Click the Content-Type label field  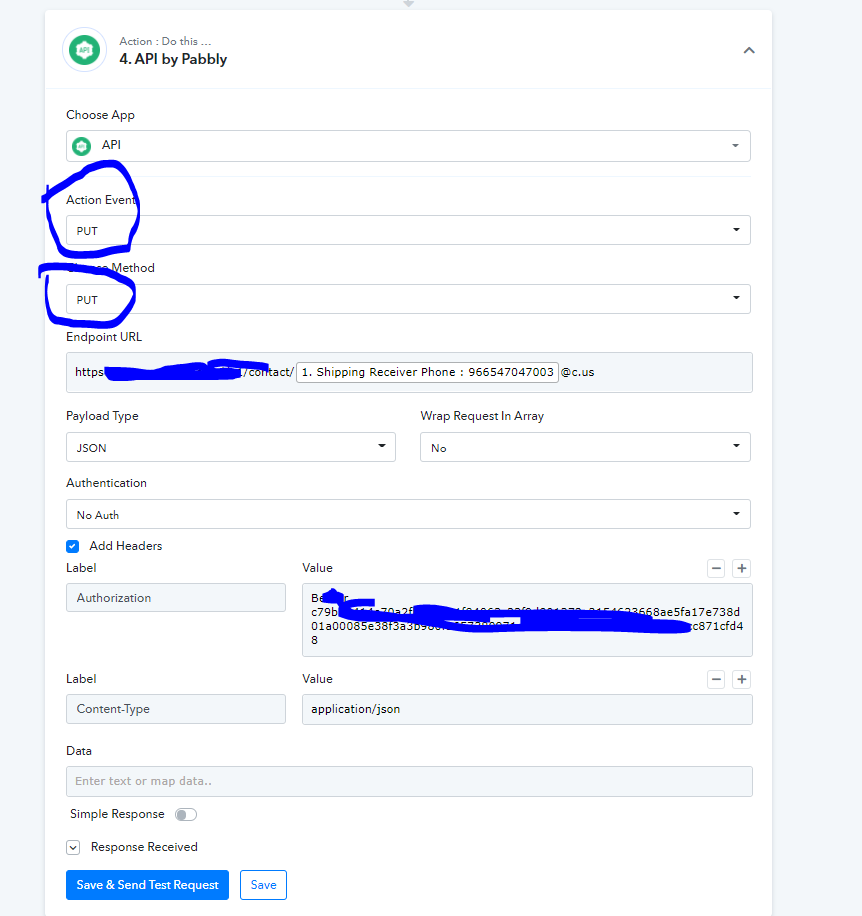point(176,709)
